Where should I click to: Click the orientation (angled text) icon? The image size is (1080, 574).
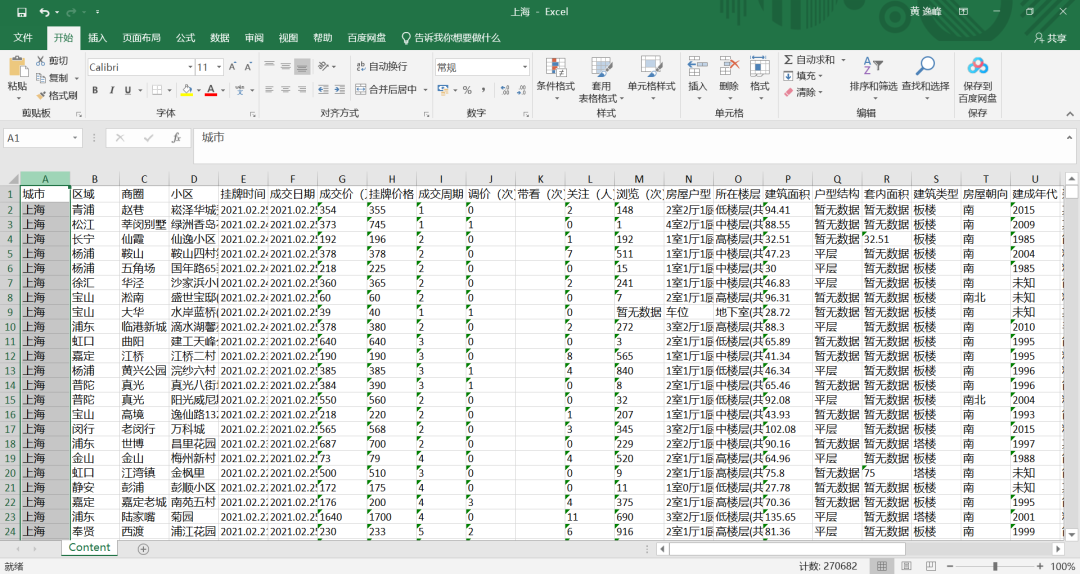323,66
